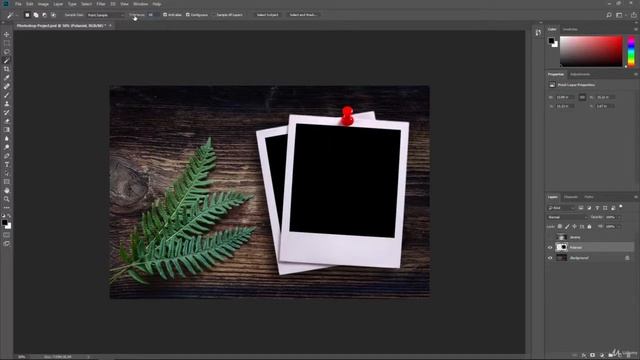
Task: Open Sample Size dropdown
Action: point(105,15)
